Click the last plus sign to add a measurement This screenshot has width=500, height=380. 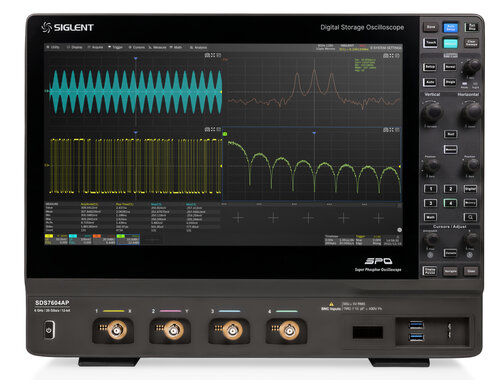coord(378,218)
